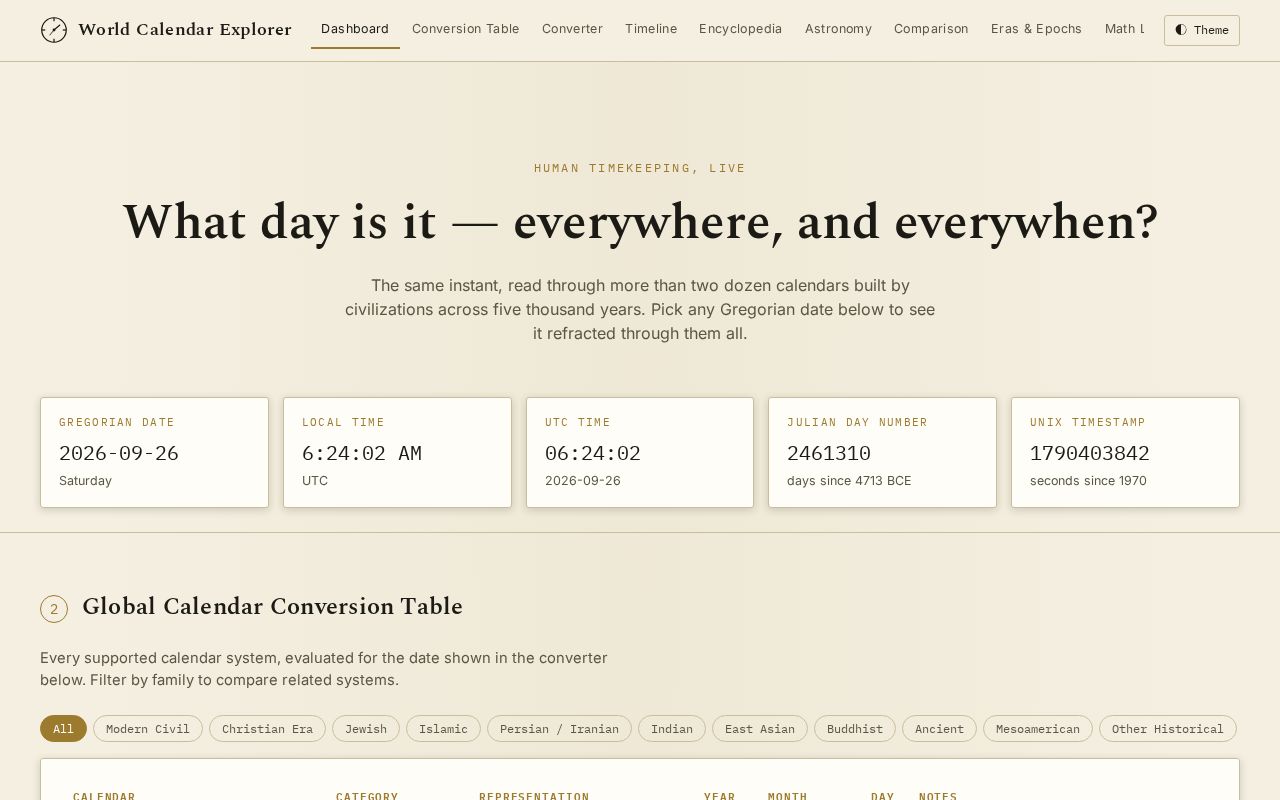The height and width of the screenshot is (800, 1280).
Task: Click the Unix Timestamp value 1790403842
Action: pyautogui.click(x=1090, y=453)
